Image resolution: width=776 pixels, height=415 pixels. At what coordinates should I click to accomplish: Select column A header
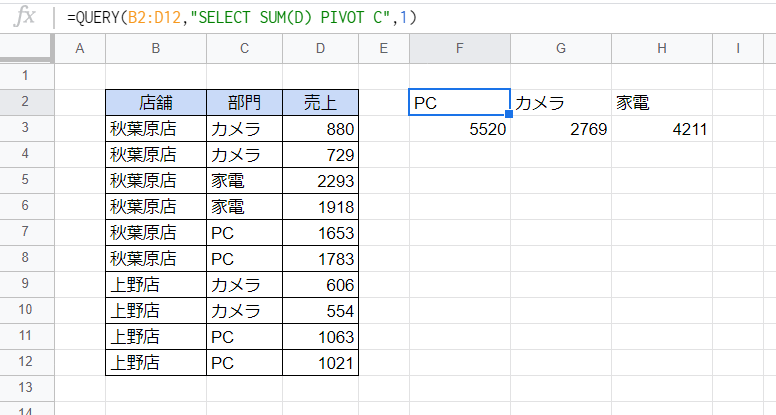click(x=80, y=48)
